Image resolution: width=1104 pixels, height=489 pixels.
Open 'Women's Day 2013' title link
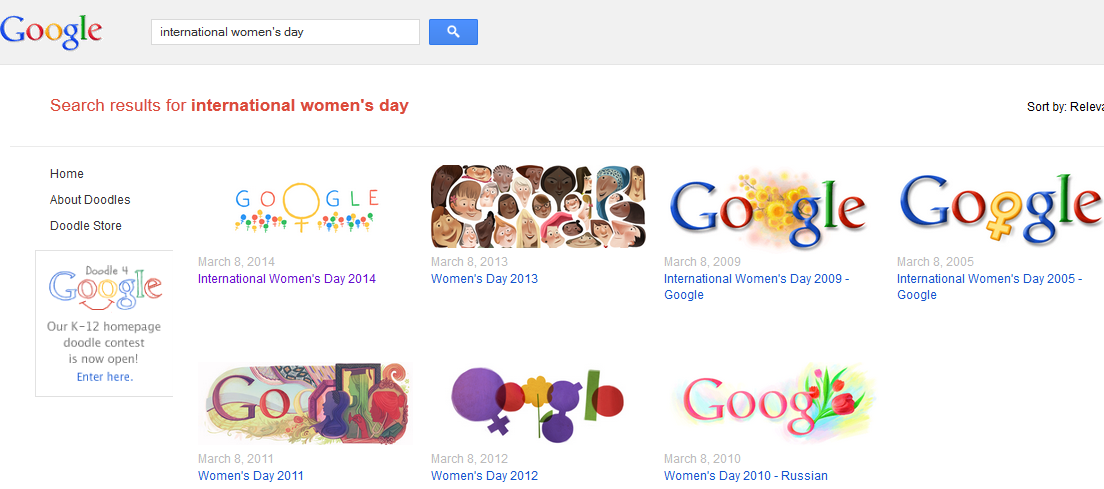484,279
